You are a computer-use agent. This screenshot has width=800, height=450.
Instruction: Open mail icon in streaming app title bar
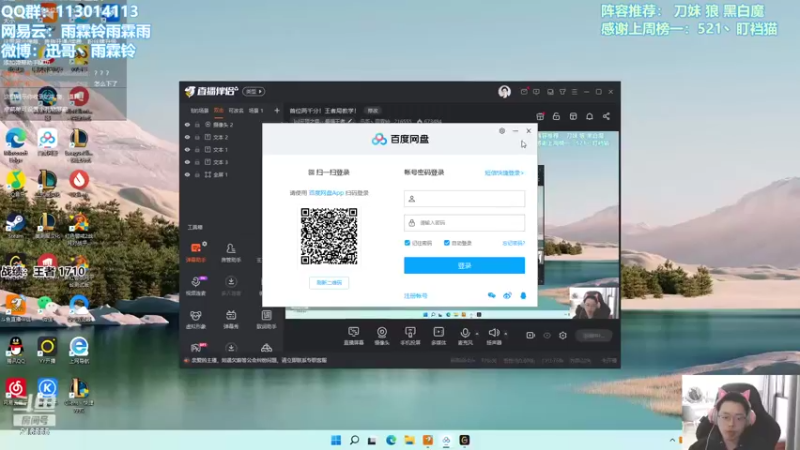(524, 92)
